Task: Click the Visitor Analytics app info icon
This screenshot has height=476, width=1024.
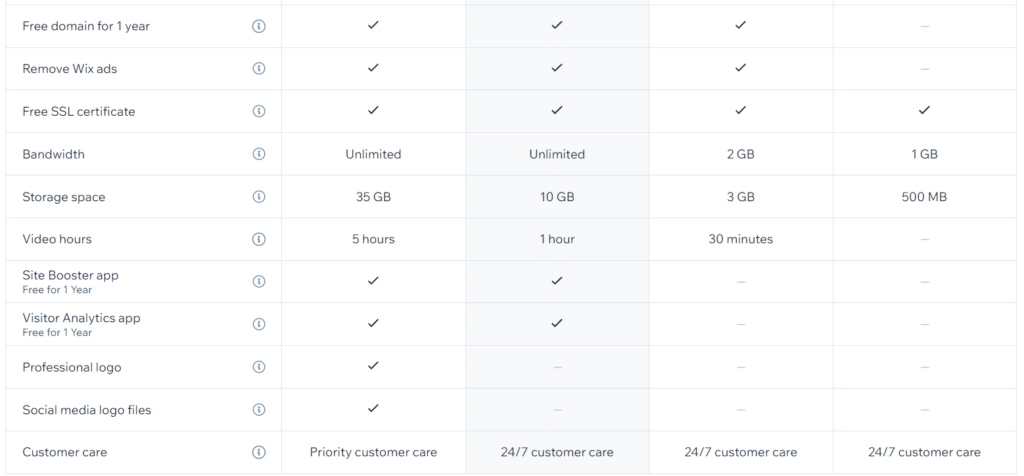Action: click(x=259, y=324)
